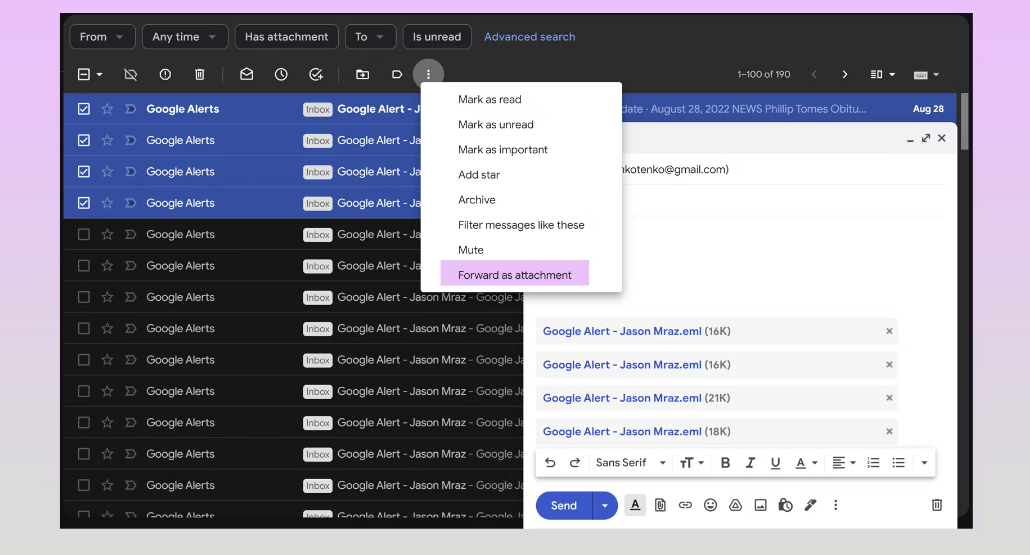Insert emoji in the compose window
The image size is (1030, 555).
(x=710, y=505)
